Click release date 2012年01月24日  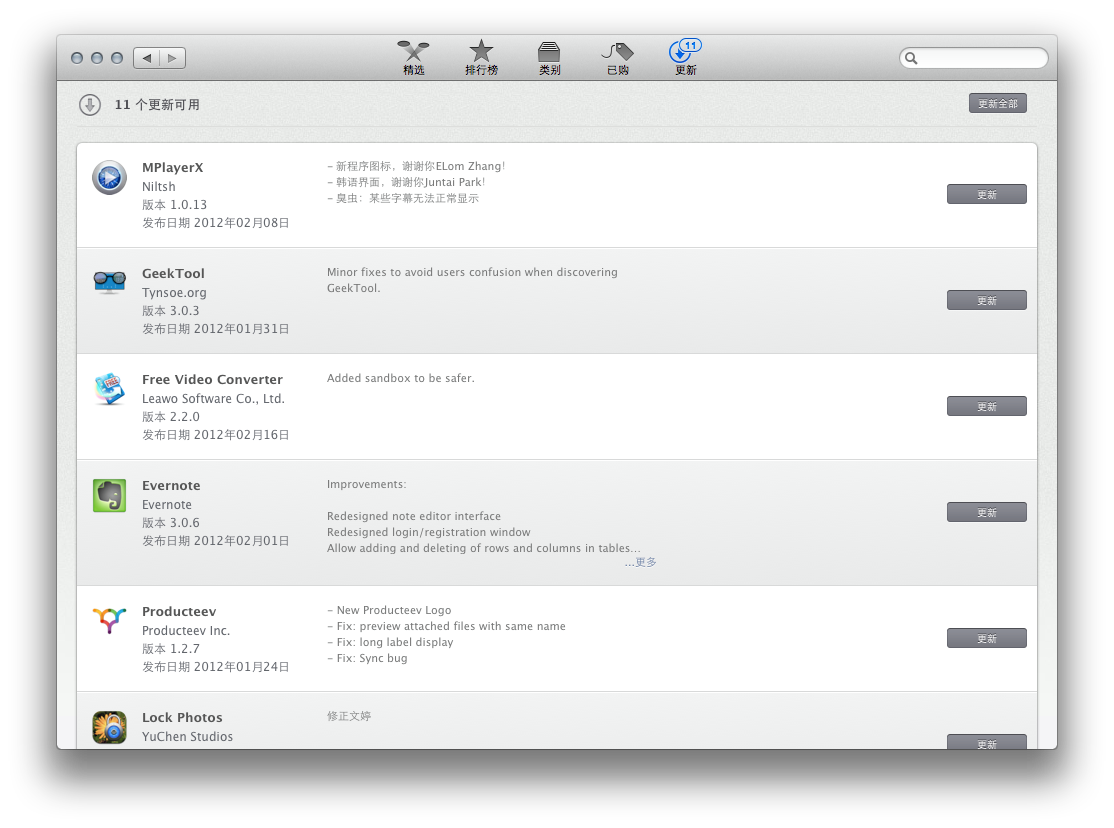(242, 667)
